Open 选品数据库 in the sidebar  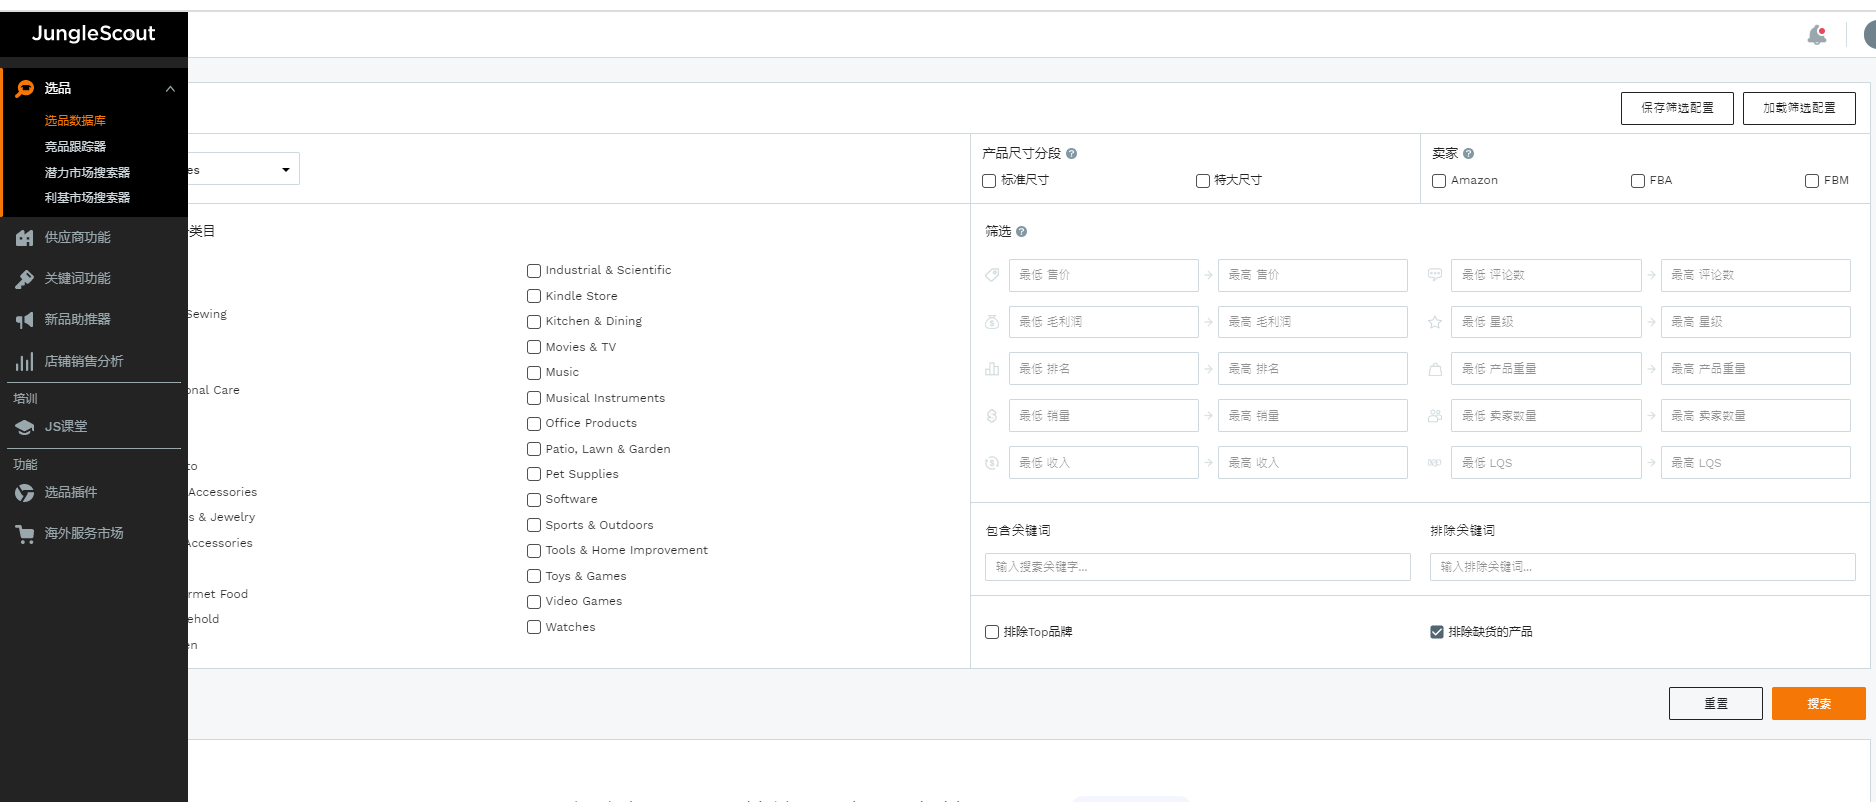pyautogui.click(x=75, y=121)
